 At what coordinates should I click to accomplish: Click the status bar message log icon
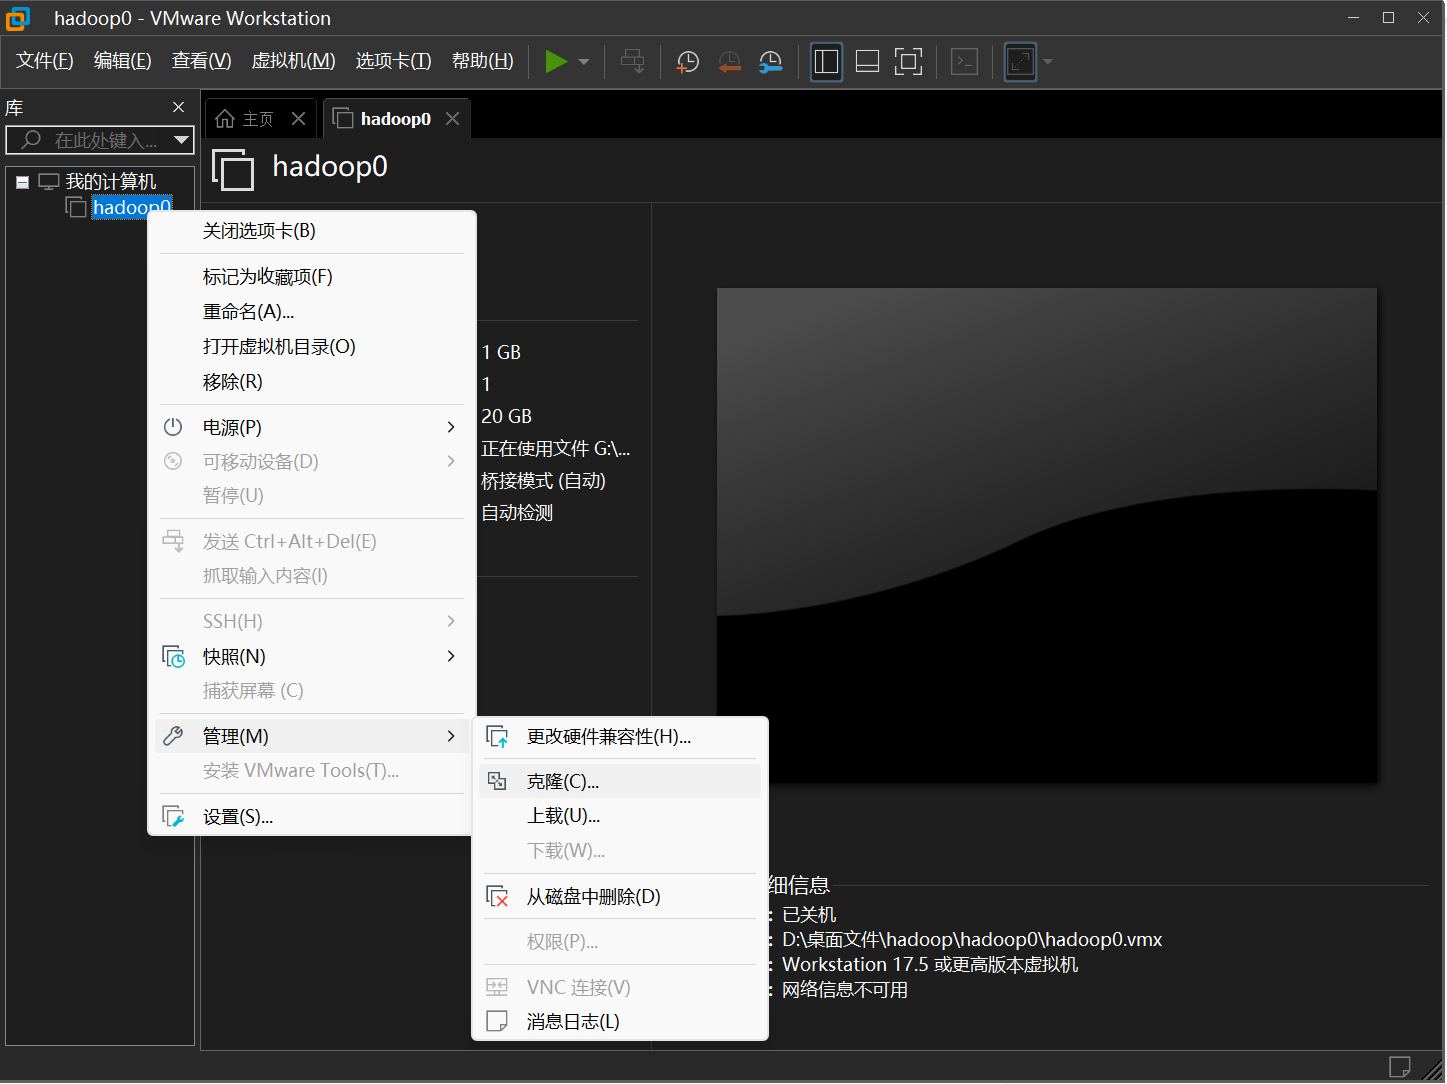[x=1400, y=1067]
